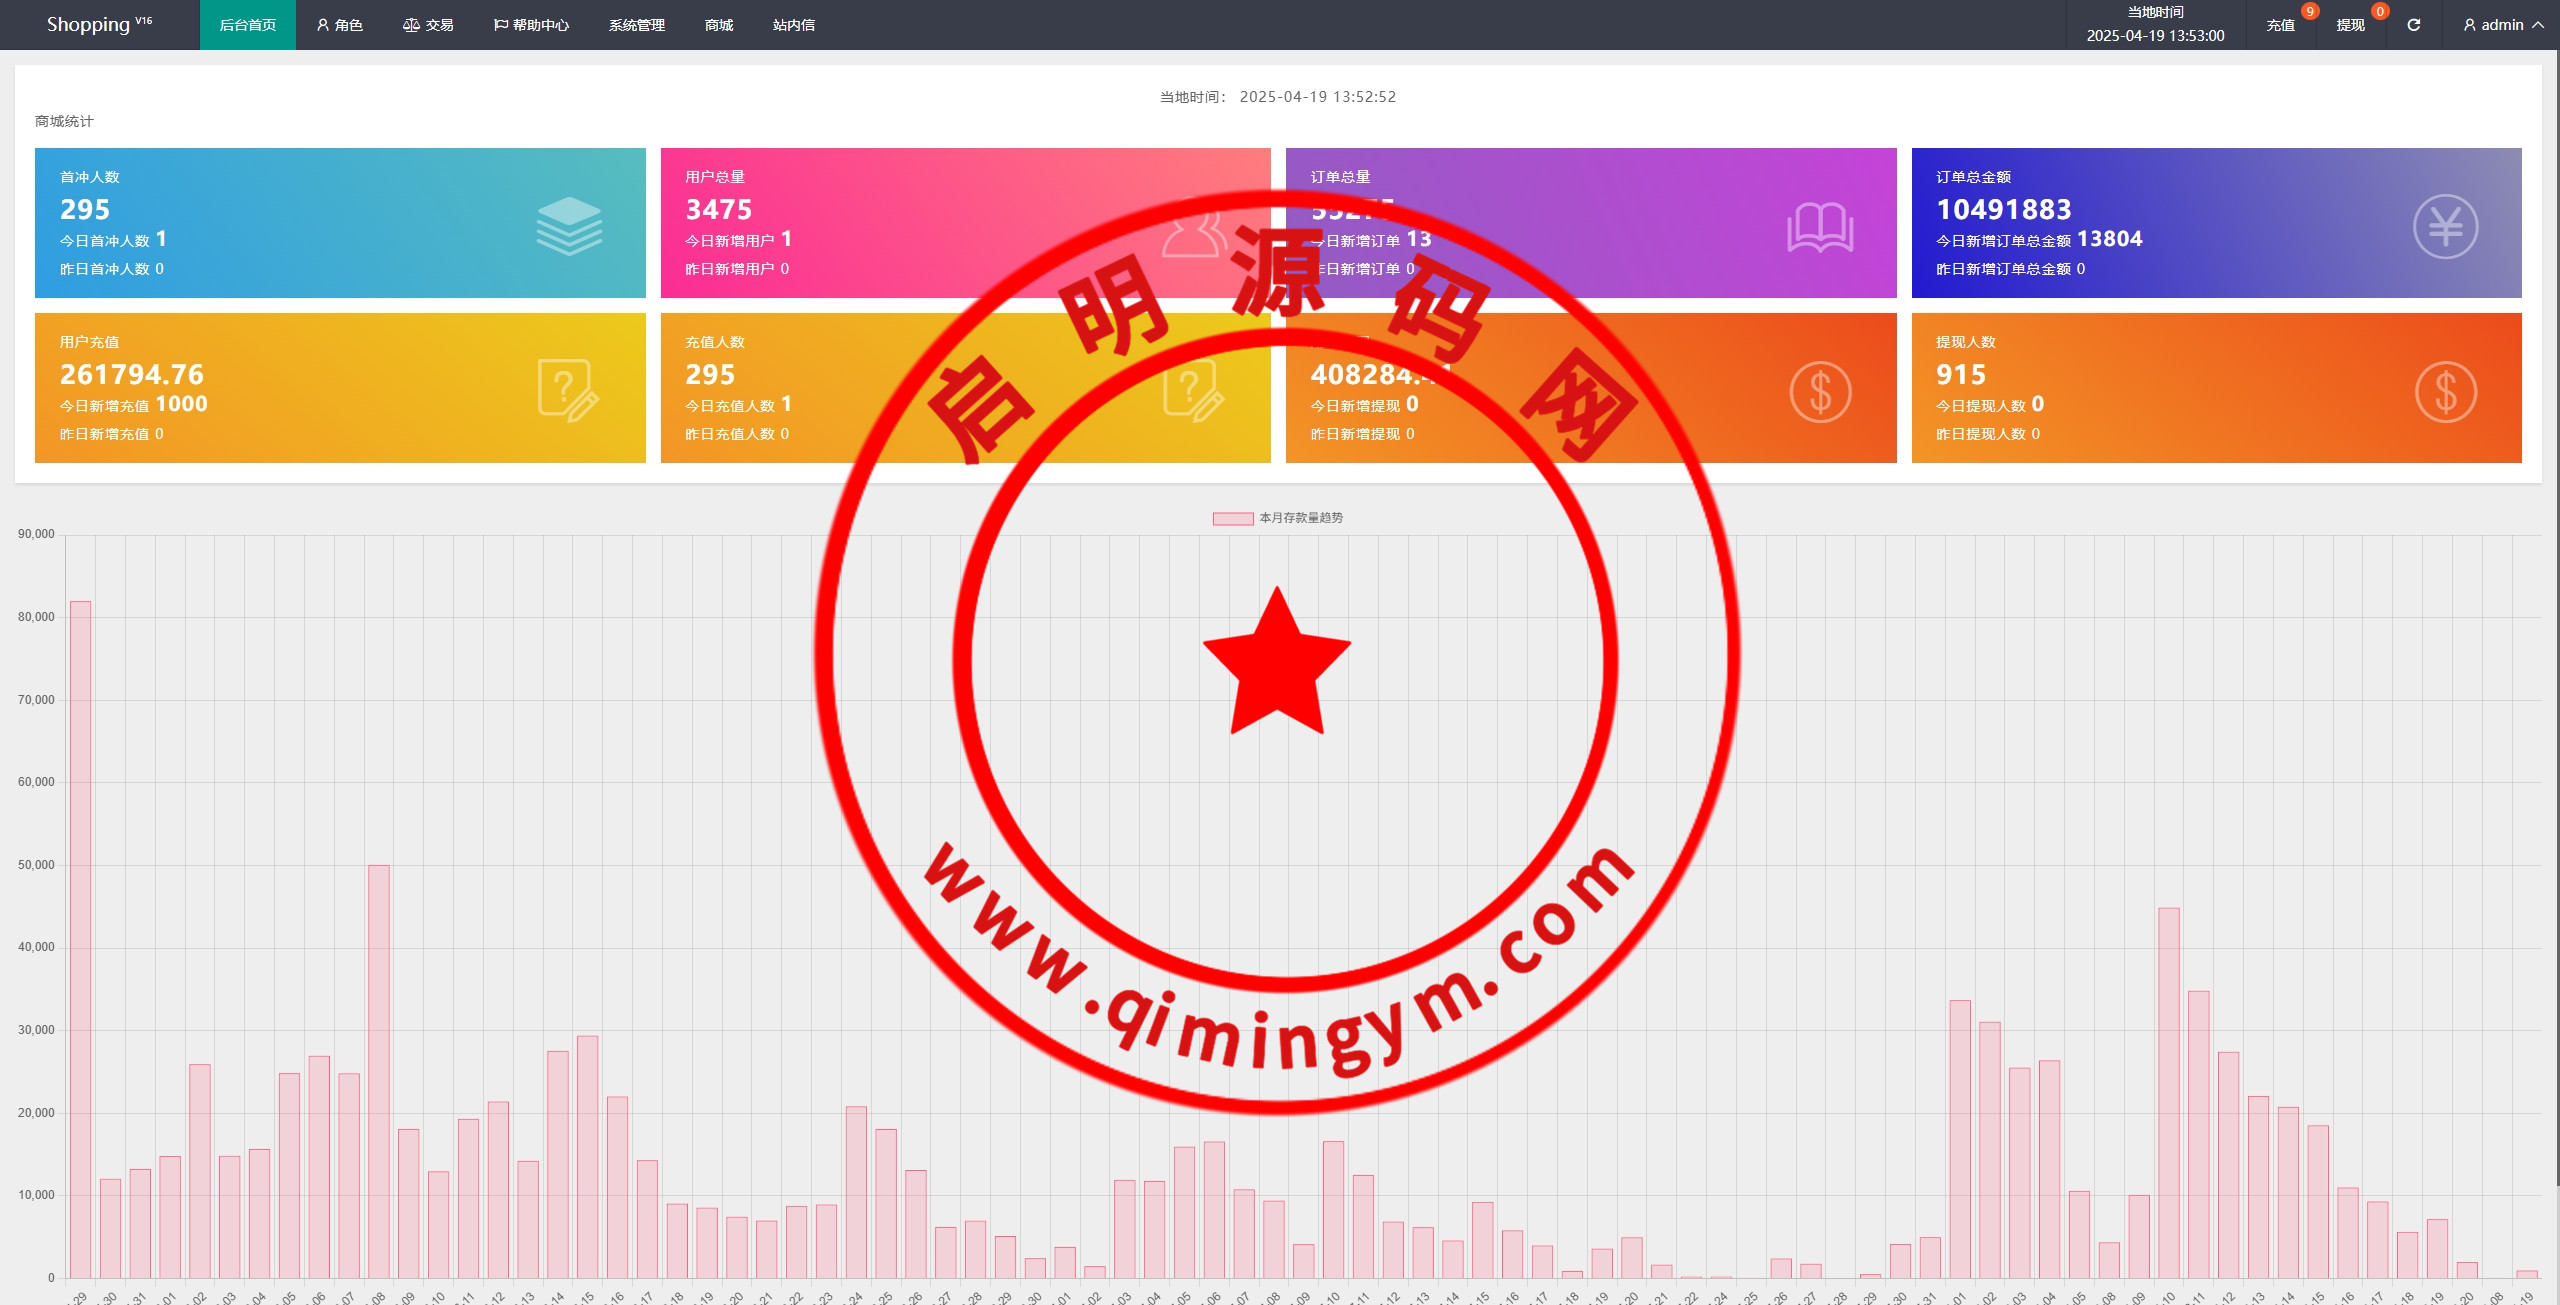Click the layers icon on 首冲人数 card
The width and height of the screenshot is (2560, 1305).
(x=569, y=226)
